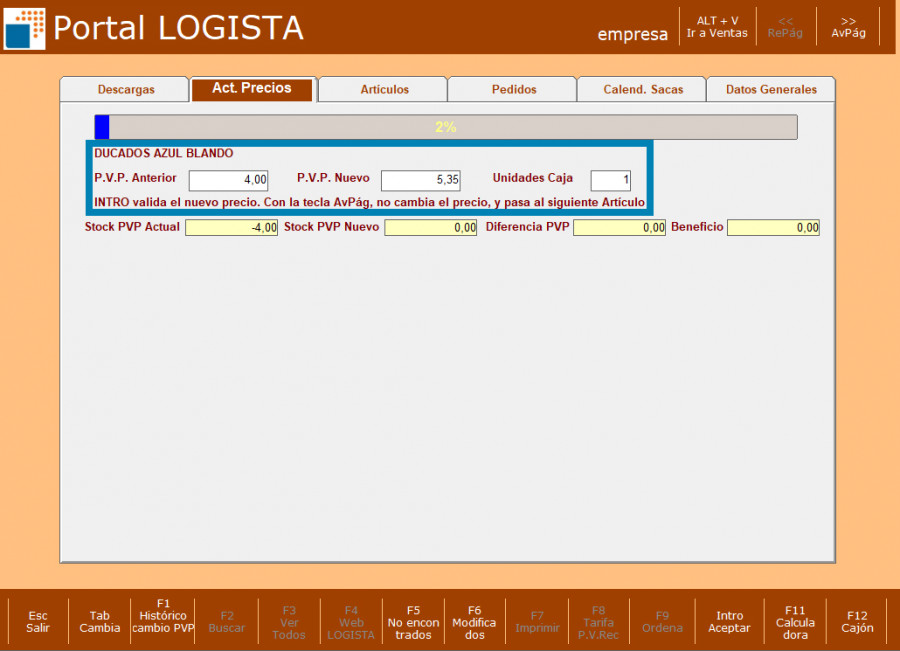This screenshot has width=900, height=651.
Task: Open the F11 Calculadora
Action: click(795, 622)
